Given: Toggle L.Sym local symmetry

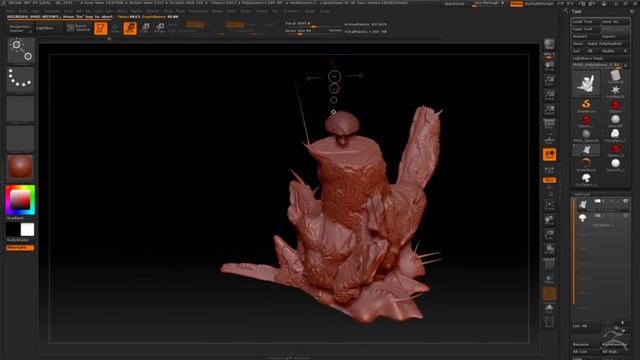Looking at the screenshot, I should (549, 169).
